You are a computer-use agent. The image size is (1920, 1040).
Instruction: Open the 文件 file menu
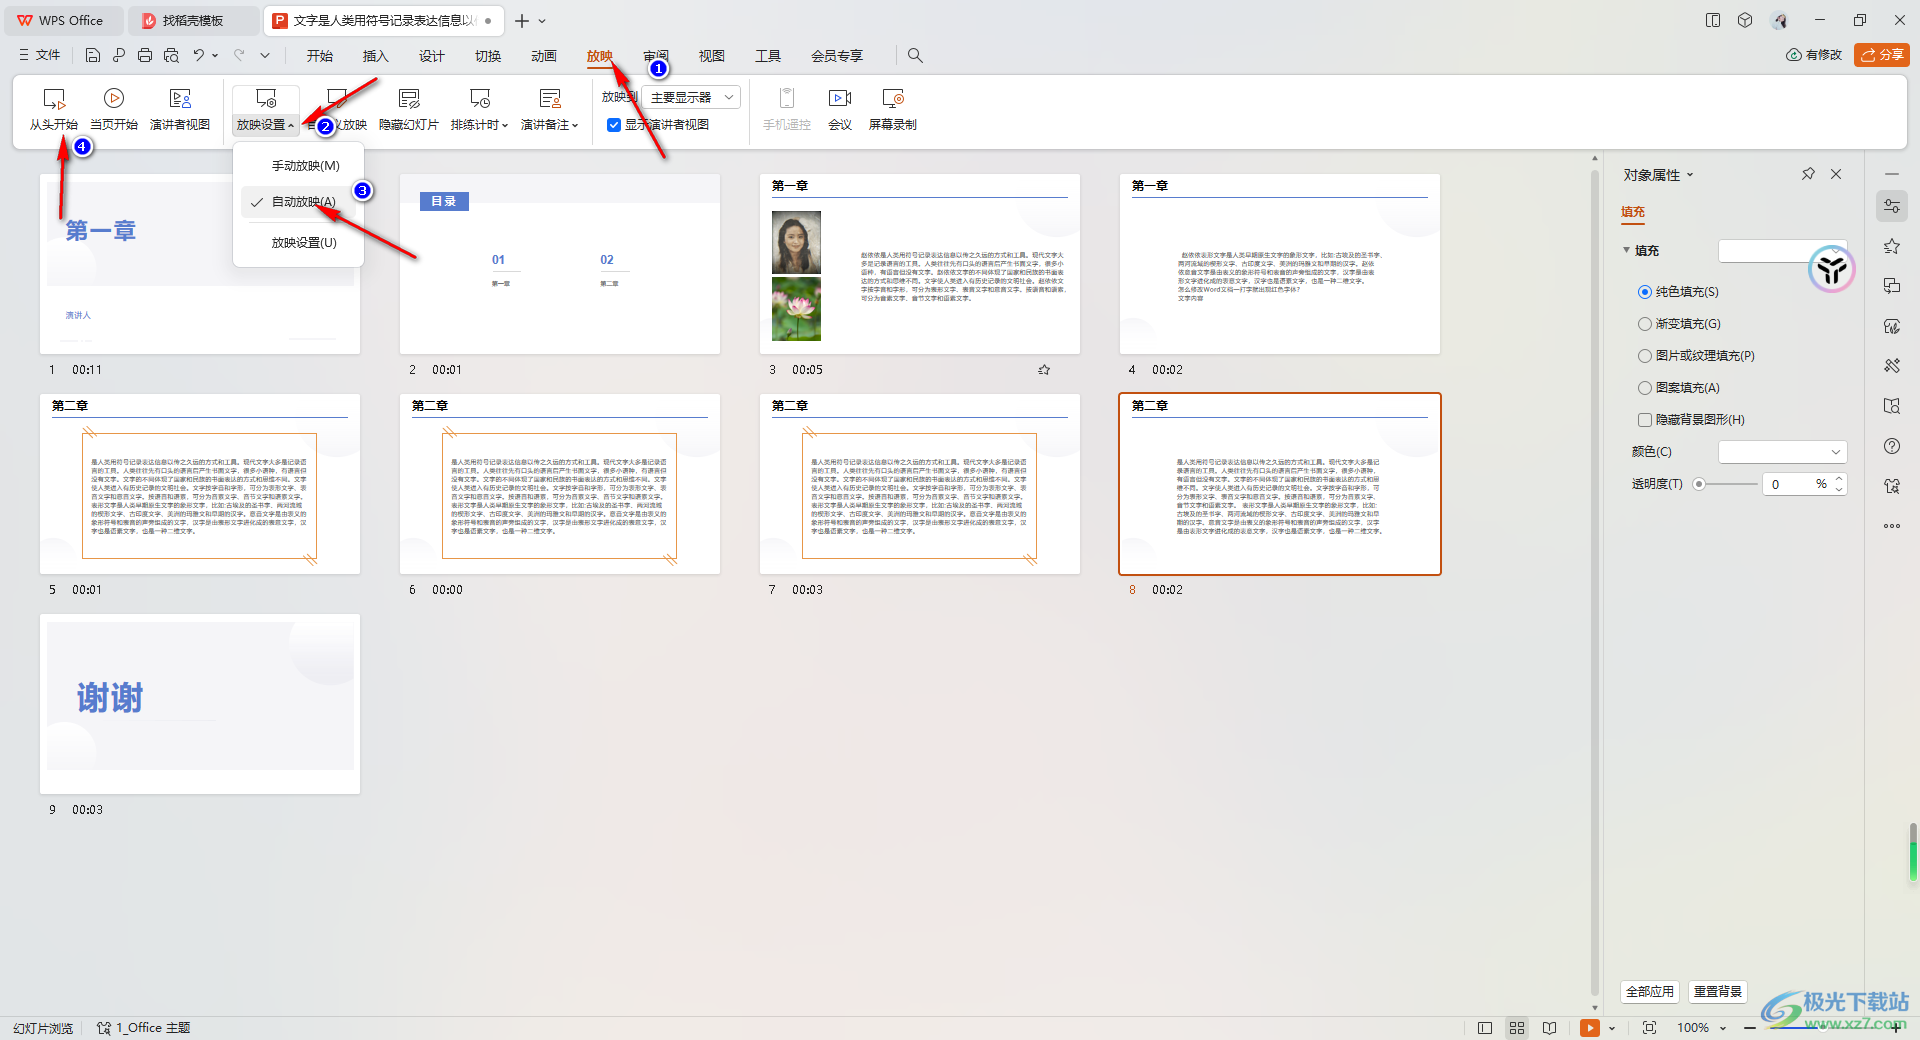point(40,55)
